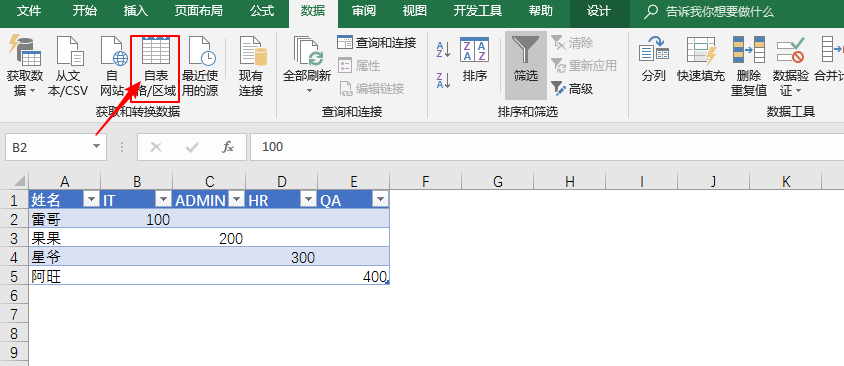Expand the 全部刷新 dropdown arrow
The image size is (844, 366).
tap(309, 91)
